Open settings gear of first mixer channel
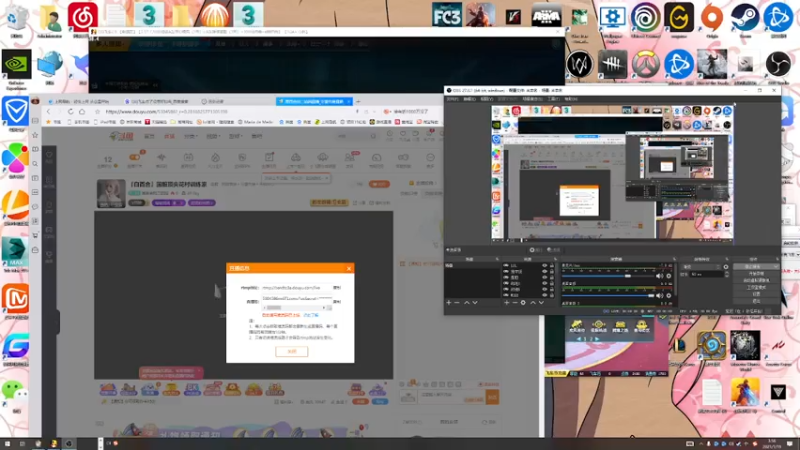 coord(668,276)
